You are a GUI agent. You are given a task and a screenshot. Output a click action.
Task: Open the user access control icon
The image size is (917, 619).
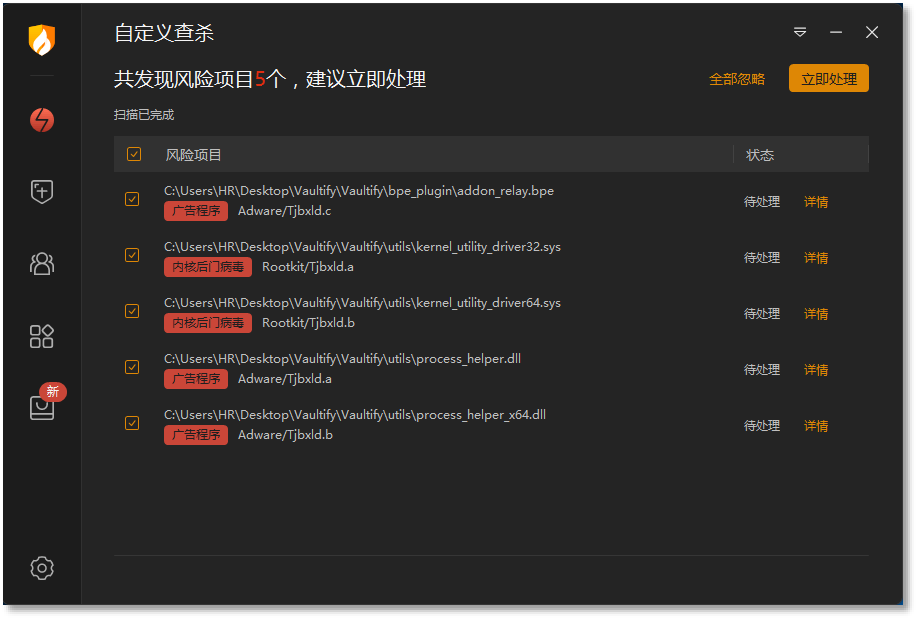click(42, 264)
